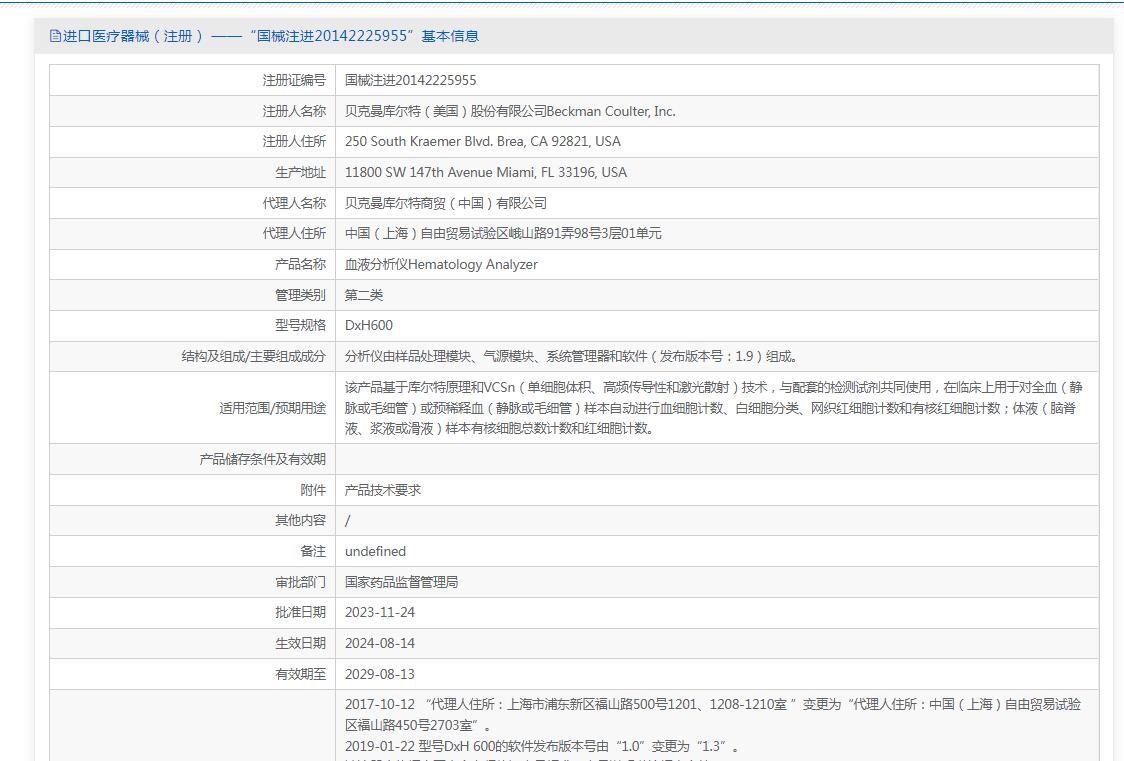
Task: Click the heading 进口医疗器械（注册）基本信息
Action: click(271, 36)
